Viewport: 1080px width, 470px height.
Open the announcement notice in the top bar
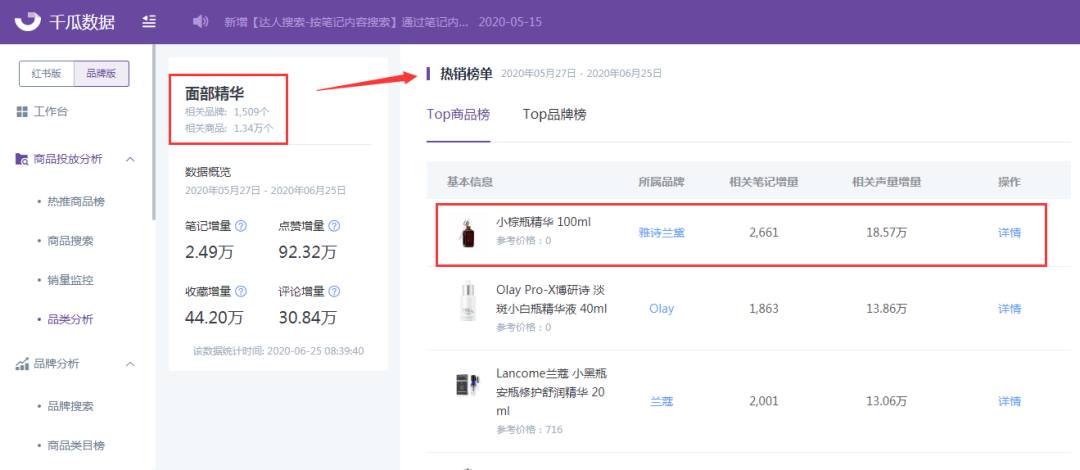(x=346, y=22)
